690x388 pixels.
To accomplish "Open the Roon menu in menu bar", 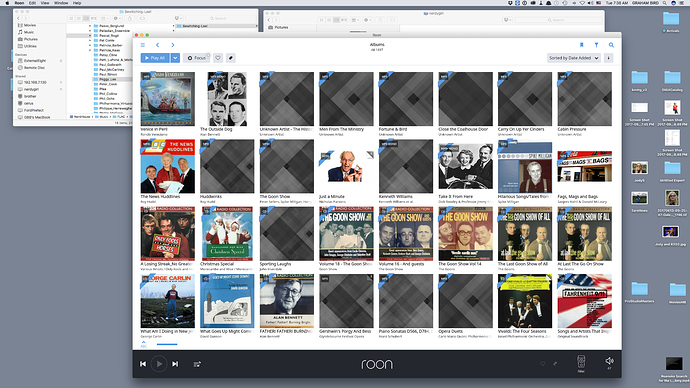I will (19, 3).
